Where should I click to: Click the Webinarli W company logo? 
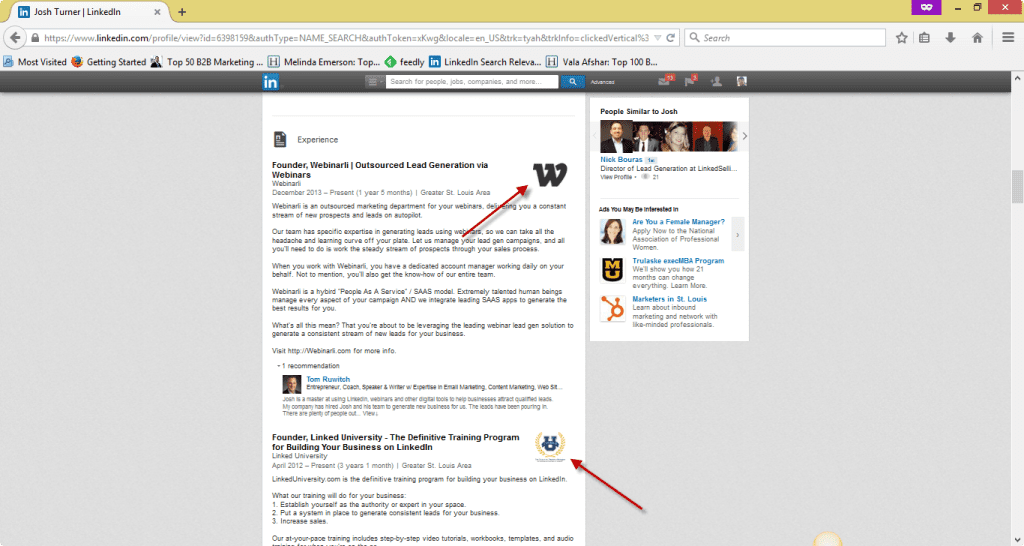click(x=550, y=174)
